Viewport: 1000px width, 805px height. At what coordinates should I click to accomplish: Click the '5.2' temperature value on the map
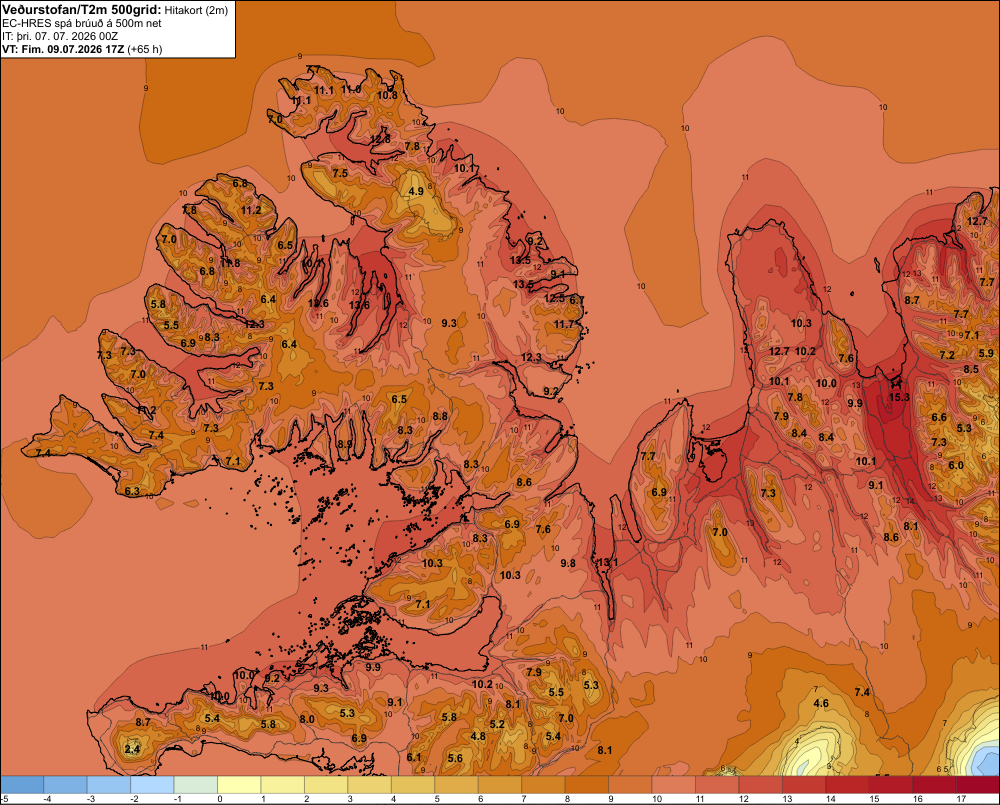(497, 724)
